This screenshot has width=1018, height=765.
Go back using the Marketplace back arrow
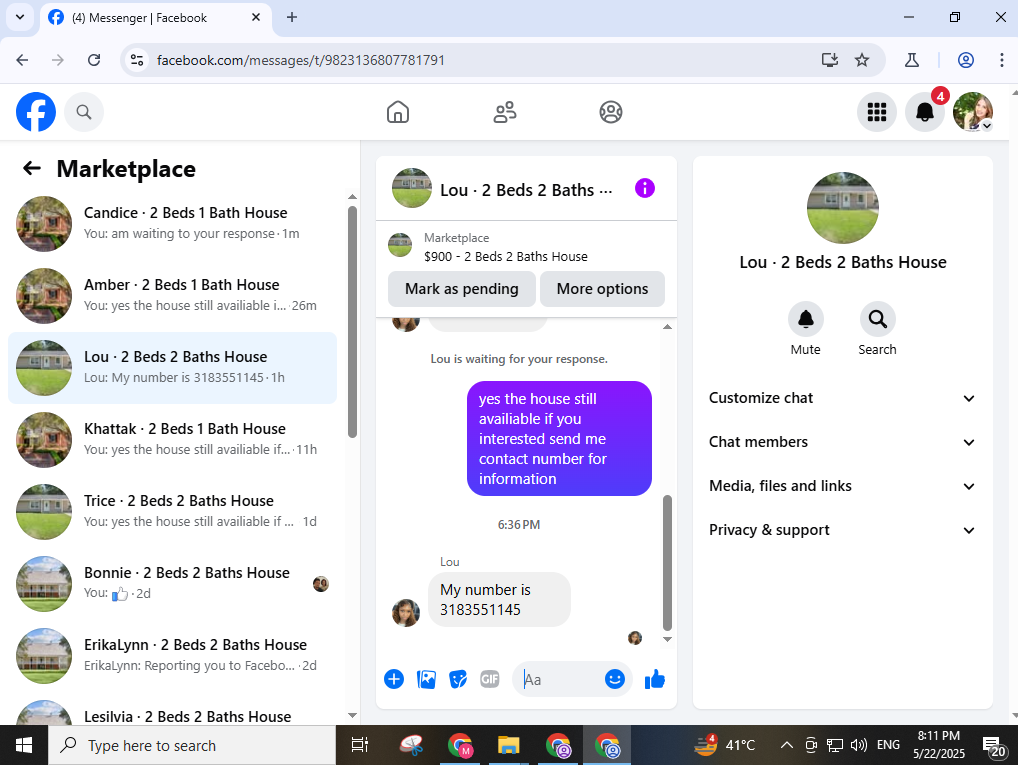tap(32, 169)
